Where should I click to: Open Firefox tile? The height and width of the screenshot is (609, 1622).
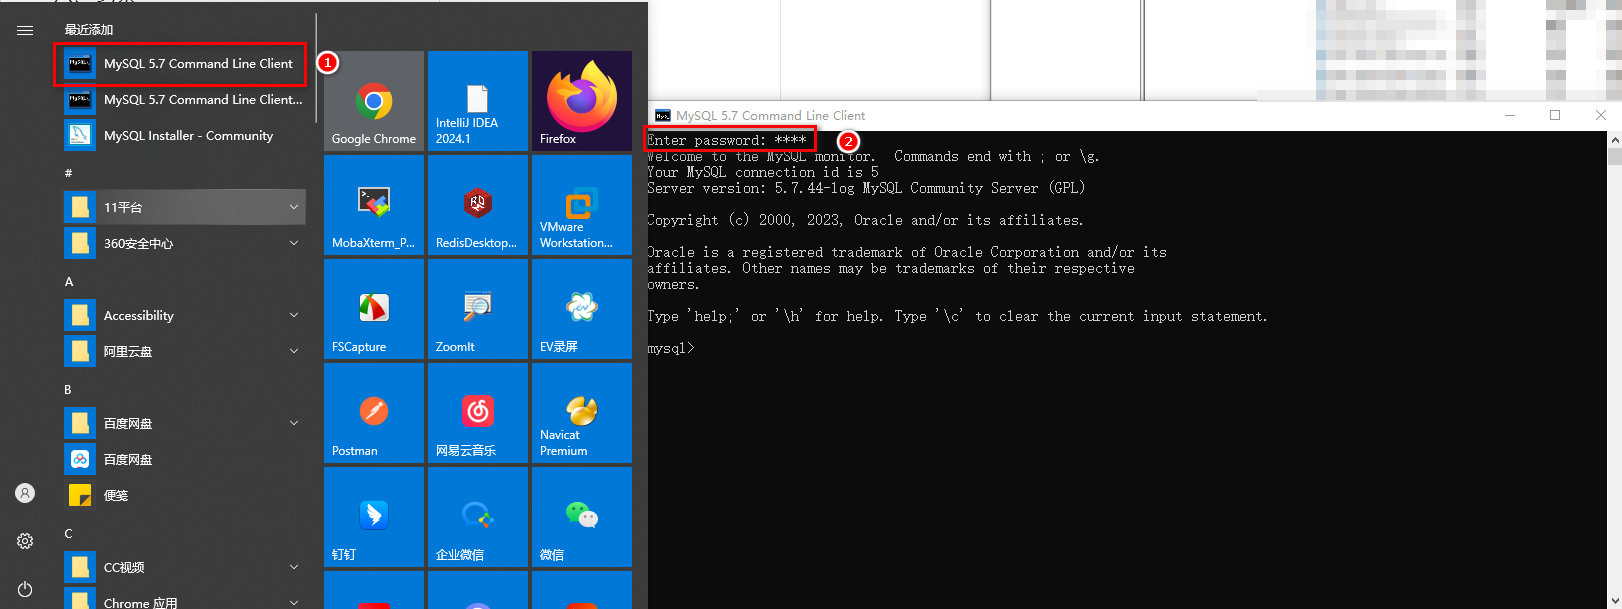[x=582, y=101]
